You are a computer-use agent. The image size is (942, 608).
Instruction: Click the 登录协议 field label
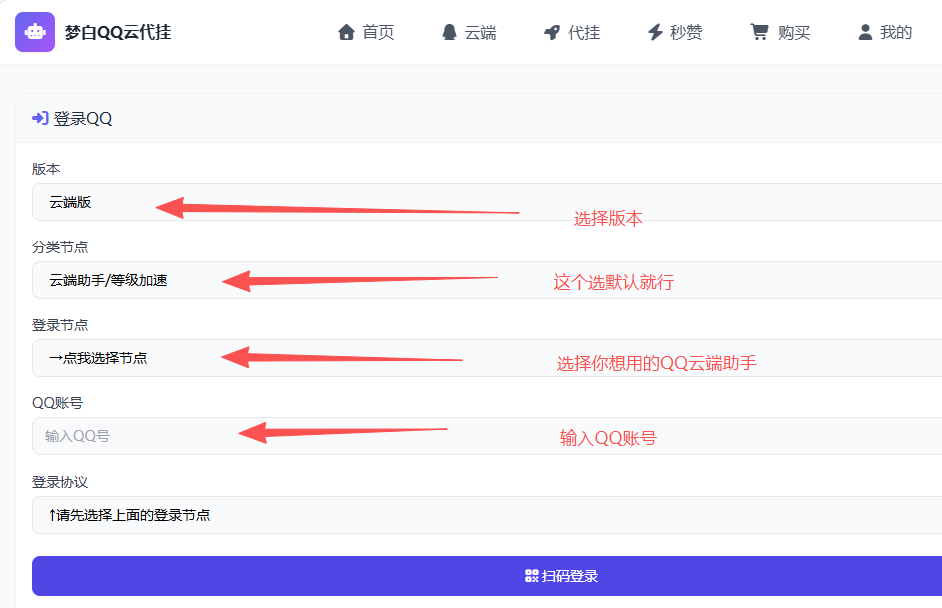pyautogui.click(x=60, y=482)
